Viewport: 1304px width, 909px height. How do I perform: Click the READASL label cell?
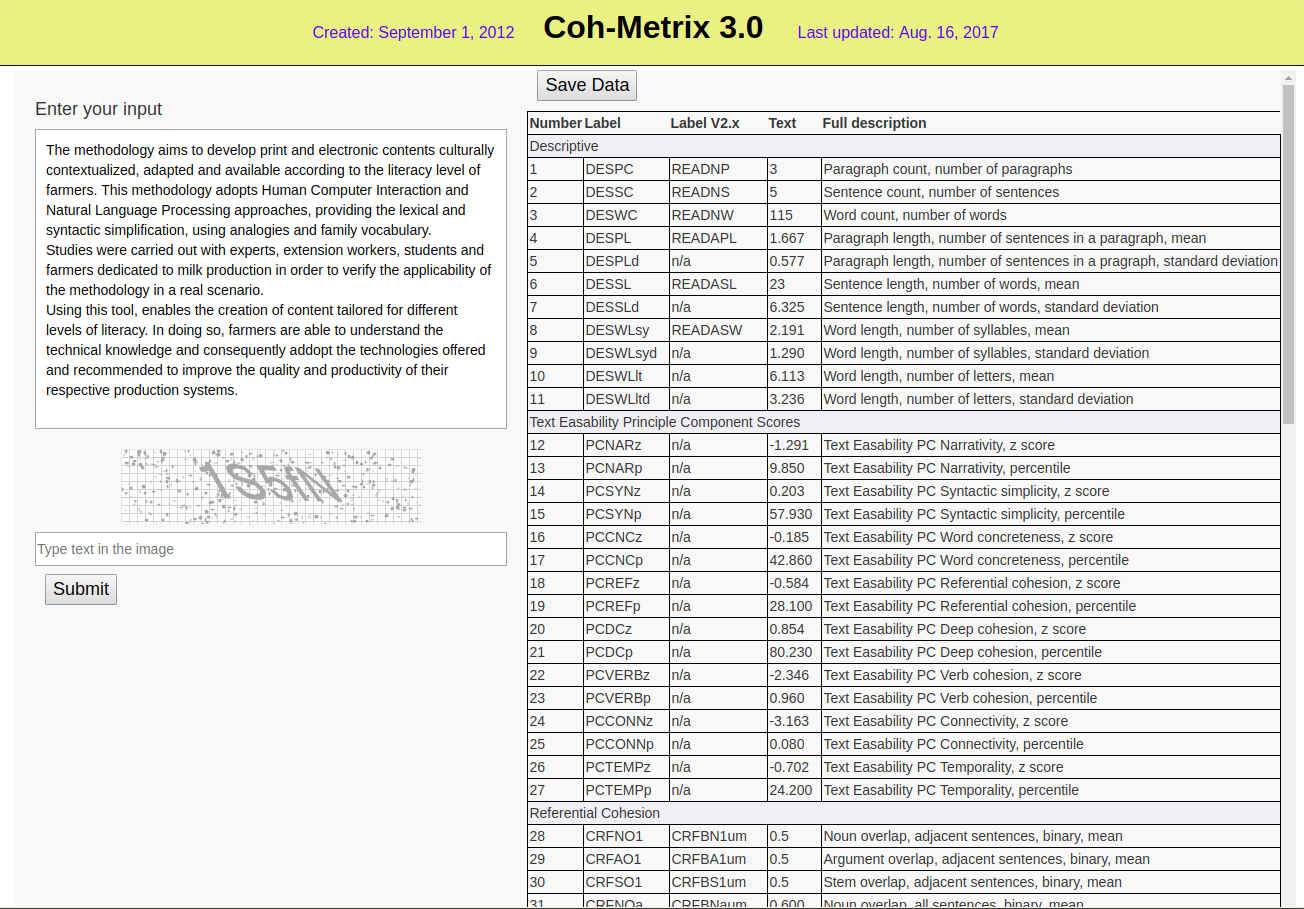tap(718, 284)
